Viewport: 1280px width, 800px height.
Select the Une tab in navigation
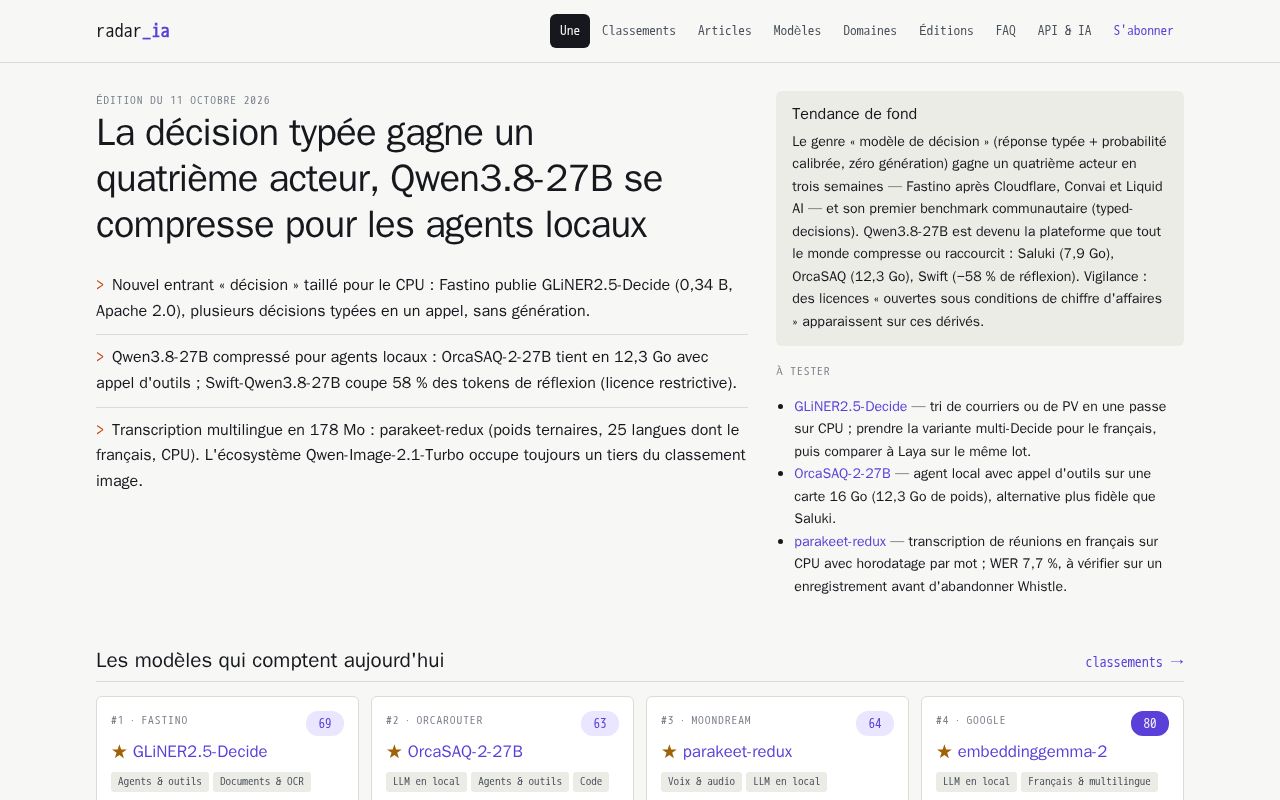pos(570,31)
